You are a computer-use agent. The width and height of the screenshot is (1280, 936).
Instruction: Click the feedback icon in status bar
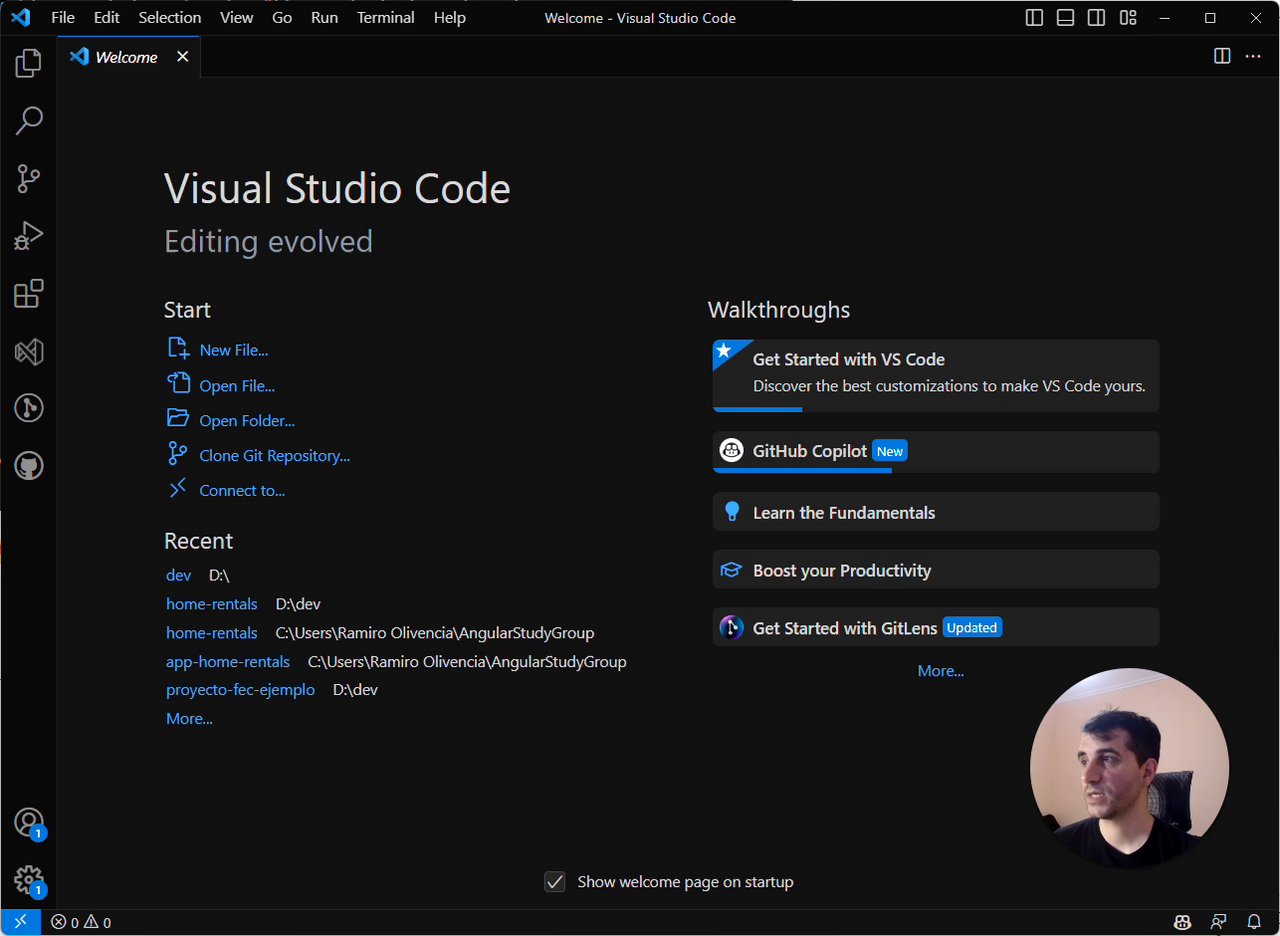[x=1218, y=922]
